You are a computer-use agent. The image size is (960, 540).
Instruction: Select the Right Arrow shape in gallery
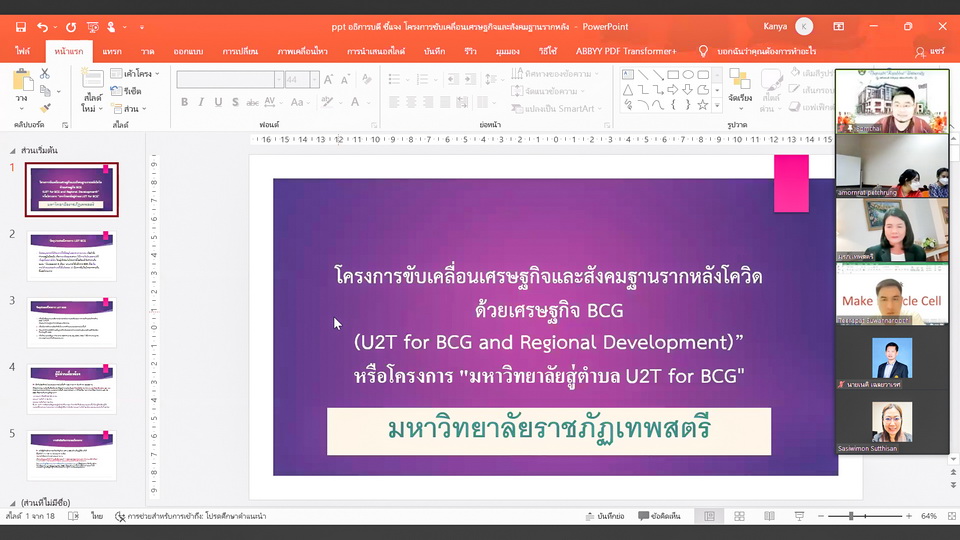(673, 90)
